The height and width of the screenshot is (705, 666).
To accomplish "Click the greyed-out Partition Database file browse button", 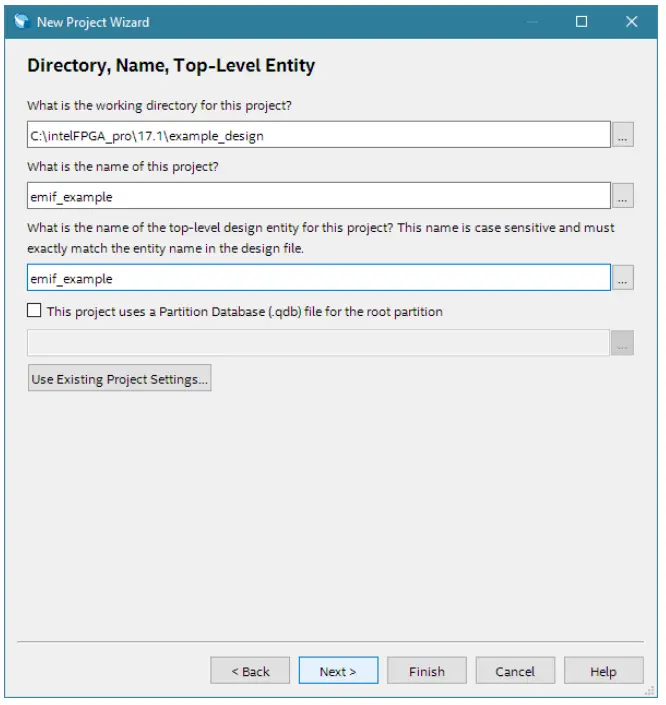I will click(x=622, y=343).
